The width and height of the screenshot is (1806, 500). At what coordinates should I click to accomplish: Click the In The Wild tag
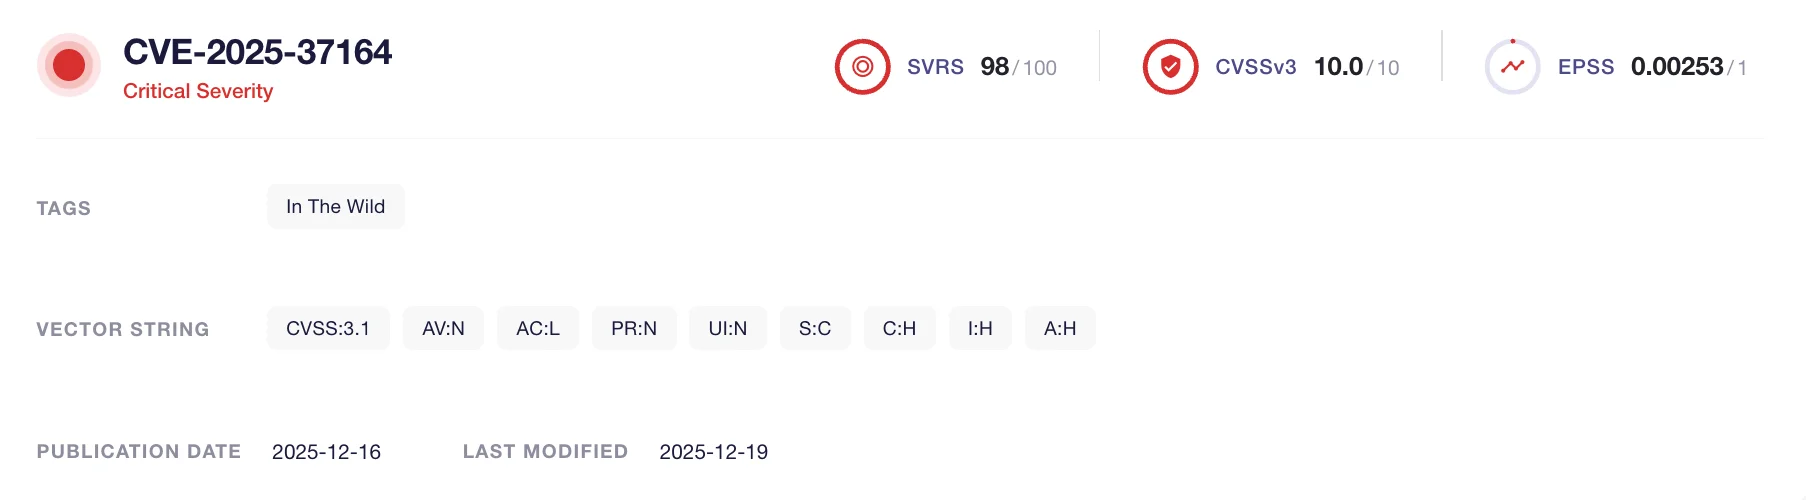pyautogui.click(x=335, y=206)
